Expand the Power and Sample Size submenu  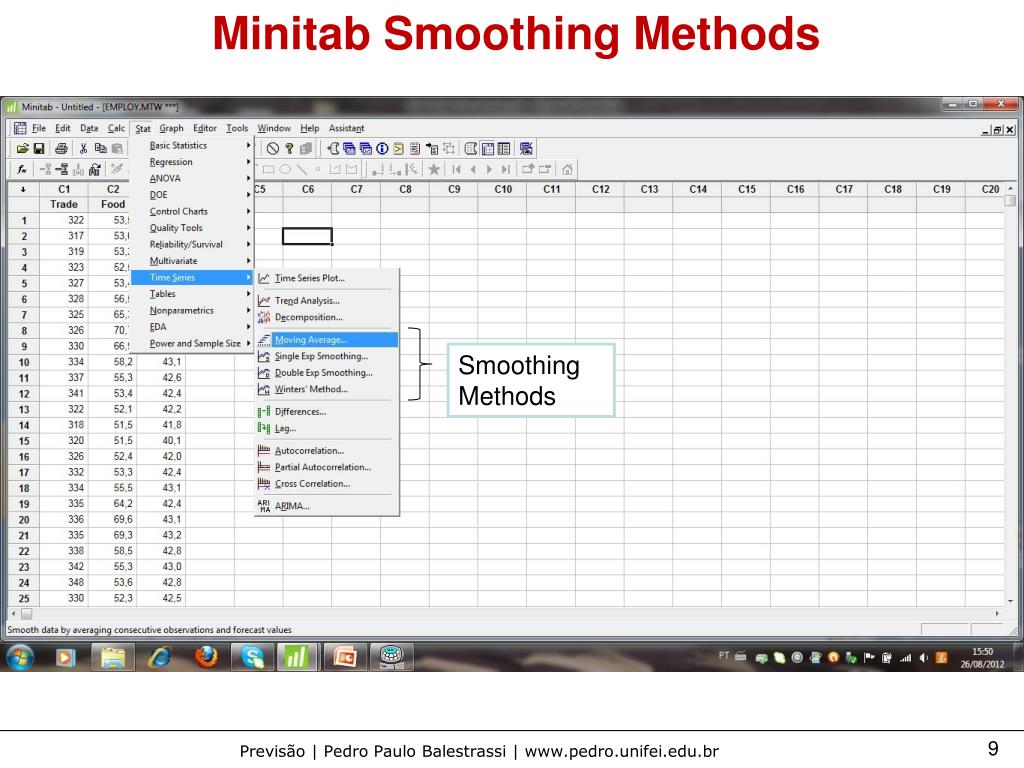(192, 344)
